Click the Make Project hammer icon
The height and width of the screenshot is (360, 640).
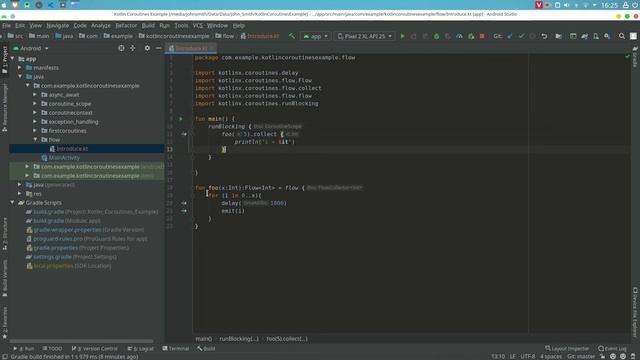[291, 36]
